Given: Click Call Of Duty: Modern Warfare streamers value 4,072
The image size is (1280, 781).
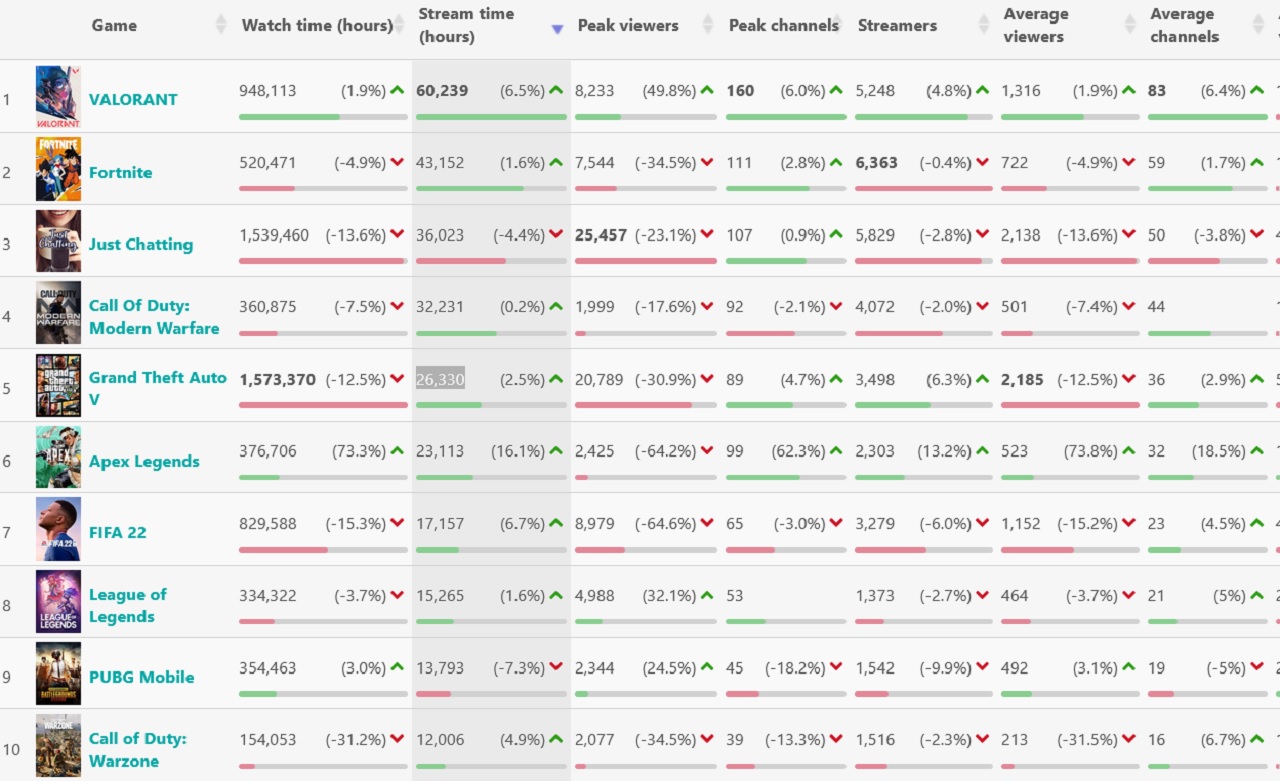Looking at the screenshot, I should [x=876, y=306].
